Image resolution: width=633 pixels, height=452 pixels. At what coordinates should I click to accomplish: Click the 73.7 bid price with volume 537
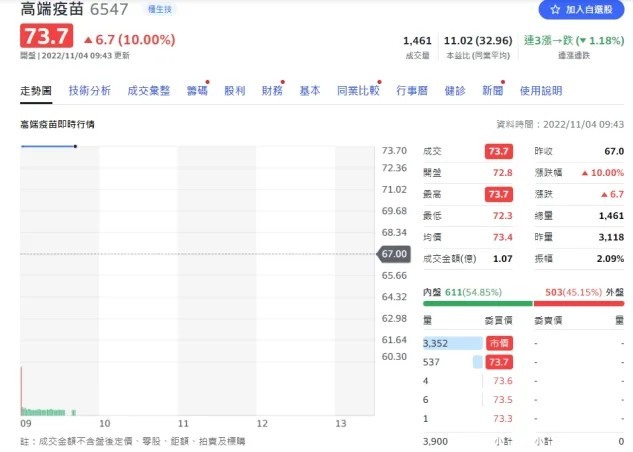click(x=499, y=362)
